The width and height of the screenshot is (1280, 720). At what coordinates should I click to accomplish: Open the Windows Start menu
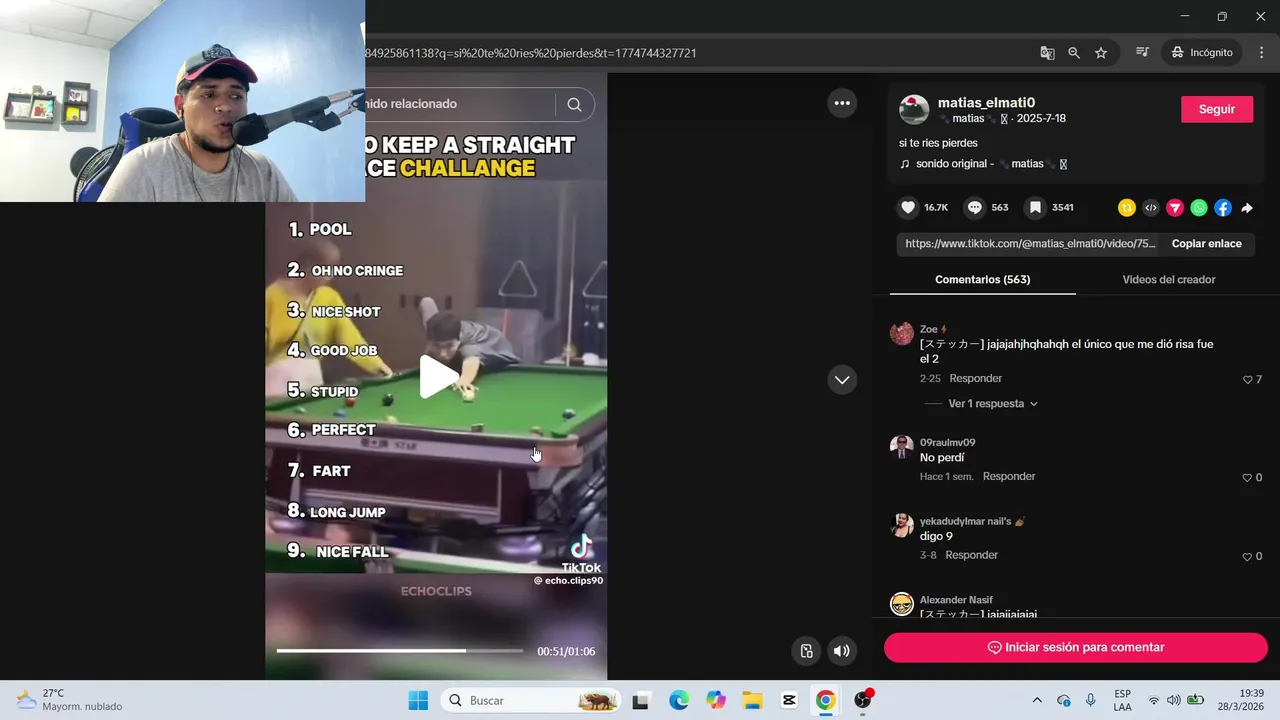coord(418,701)
